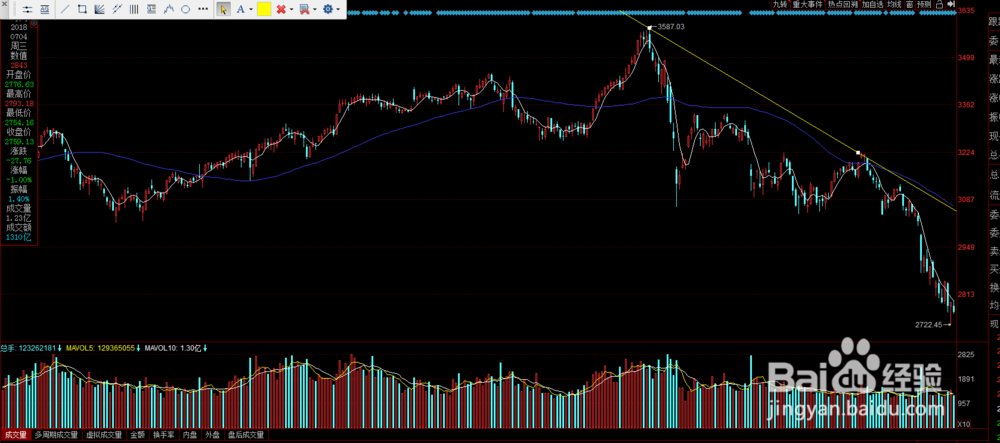Screen dimensions: 1000x443
Task: Expand text tool dropdown arrow
Action: [251, 10]
